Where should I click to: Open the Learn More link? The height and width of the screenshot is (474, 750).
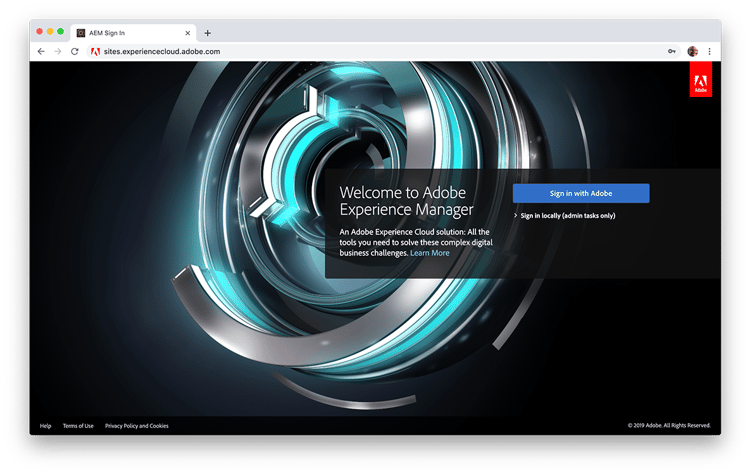coord(430,253)
